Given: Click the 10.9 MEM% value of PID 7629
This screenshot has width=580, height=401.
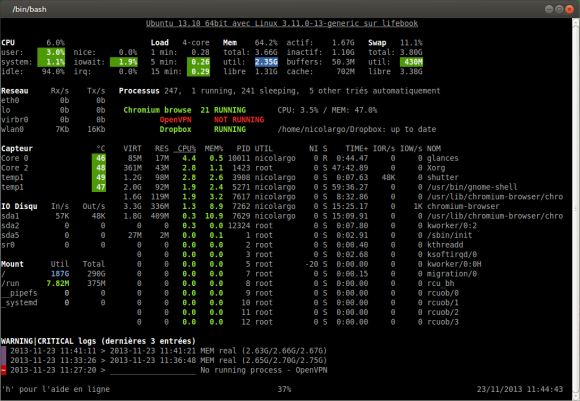Looking at the screenshot, I should 214,216.
